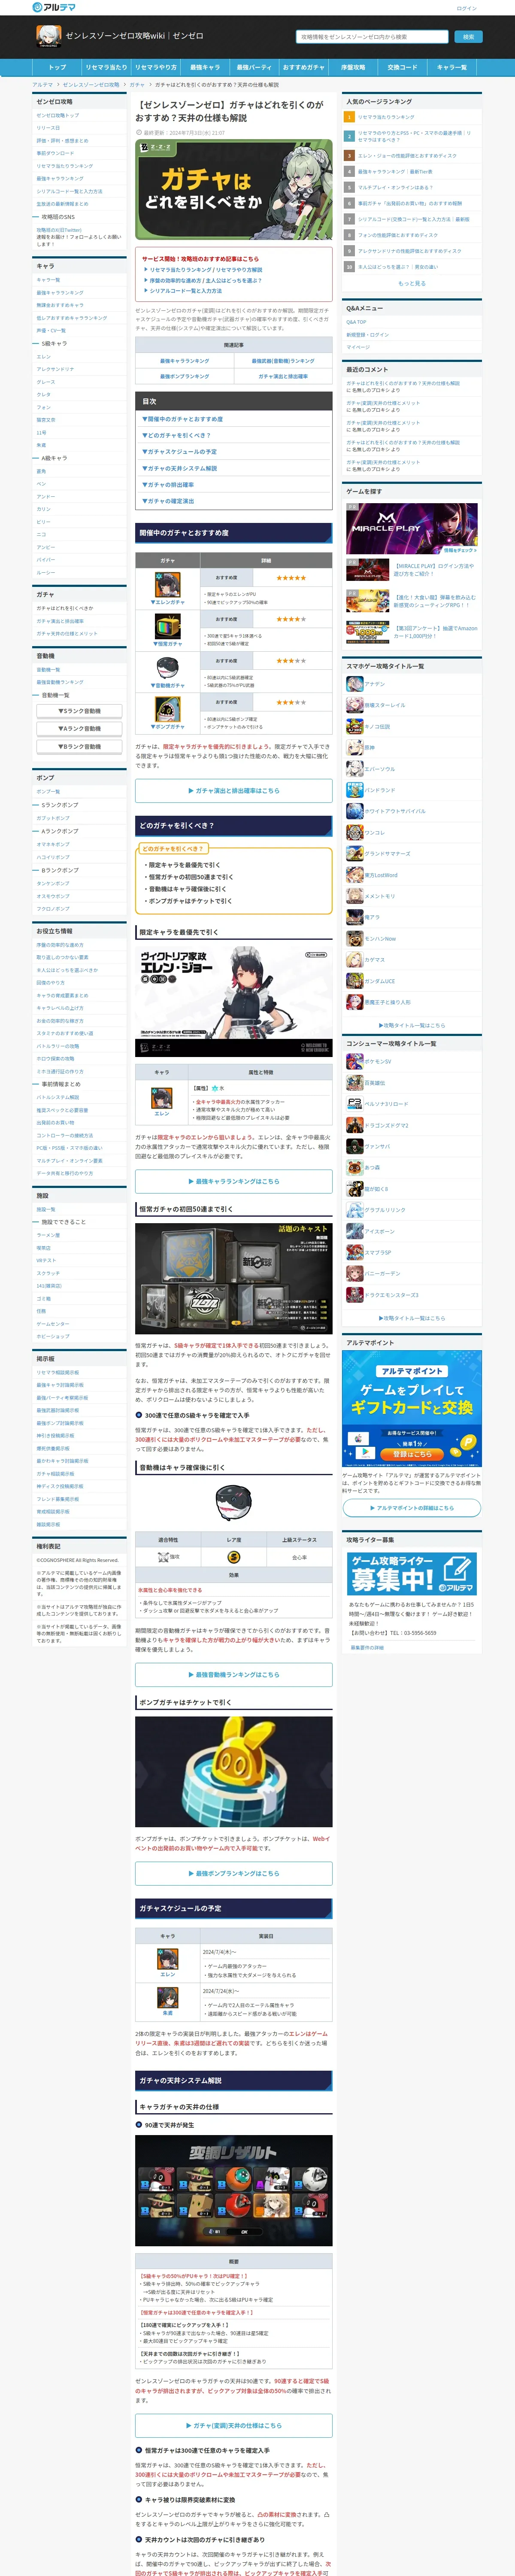The height and width of the screenshot is (2576, 515).
Task: Open 崩壊スターレイル game icon
Action: coord(354,705)
